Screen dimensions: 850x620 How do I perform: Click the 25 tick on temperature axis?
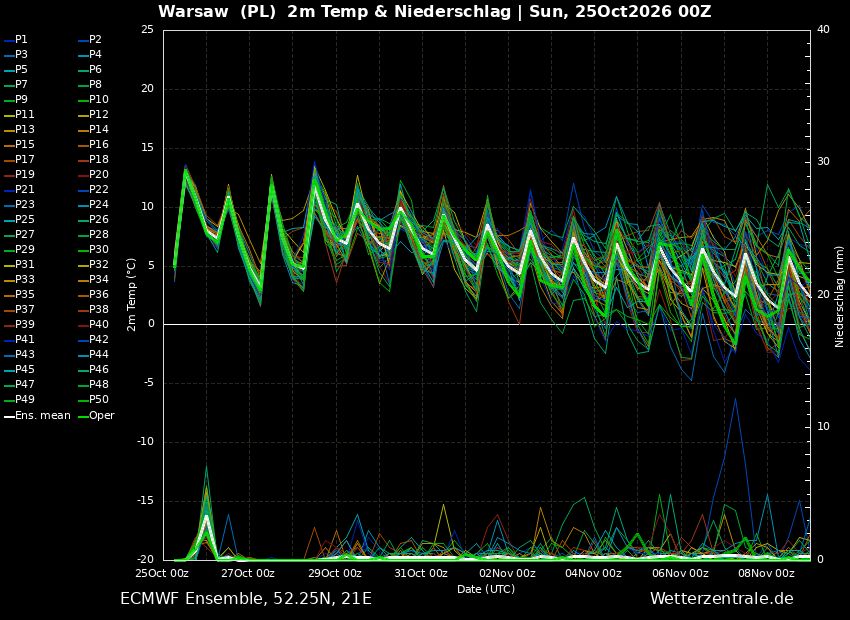(147, 30)
